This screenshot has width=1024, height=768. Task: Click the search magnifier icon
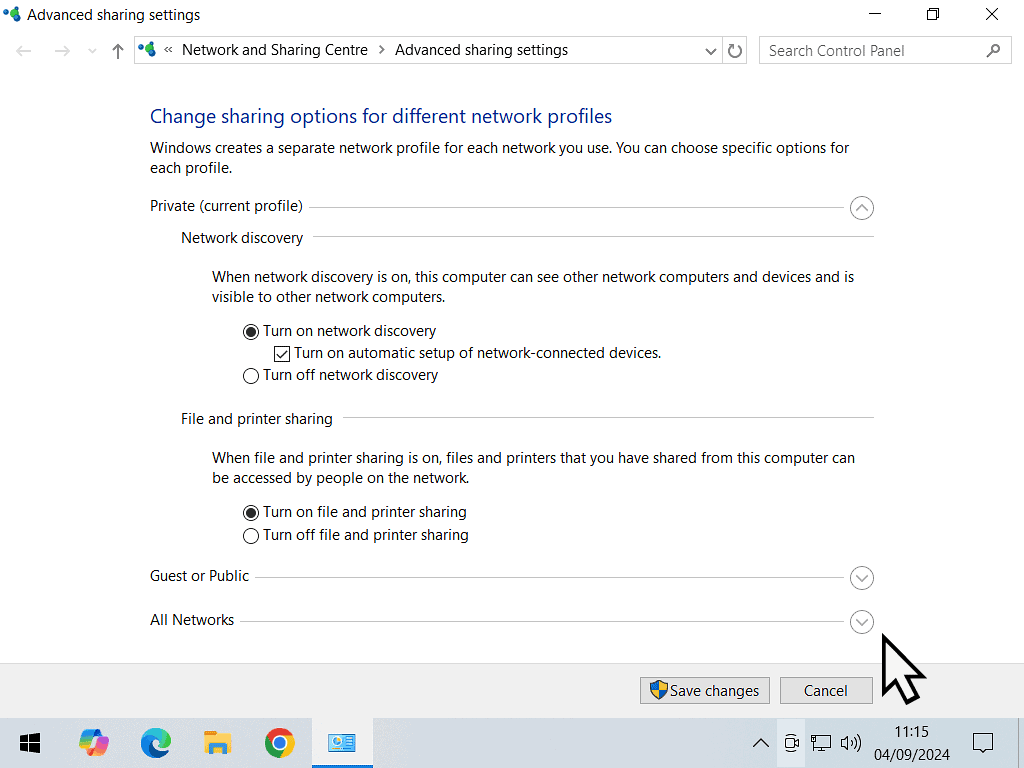click(x=993, y=51)
